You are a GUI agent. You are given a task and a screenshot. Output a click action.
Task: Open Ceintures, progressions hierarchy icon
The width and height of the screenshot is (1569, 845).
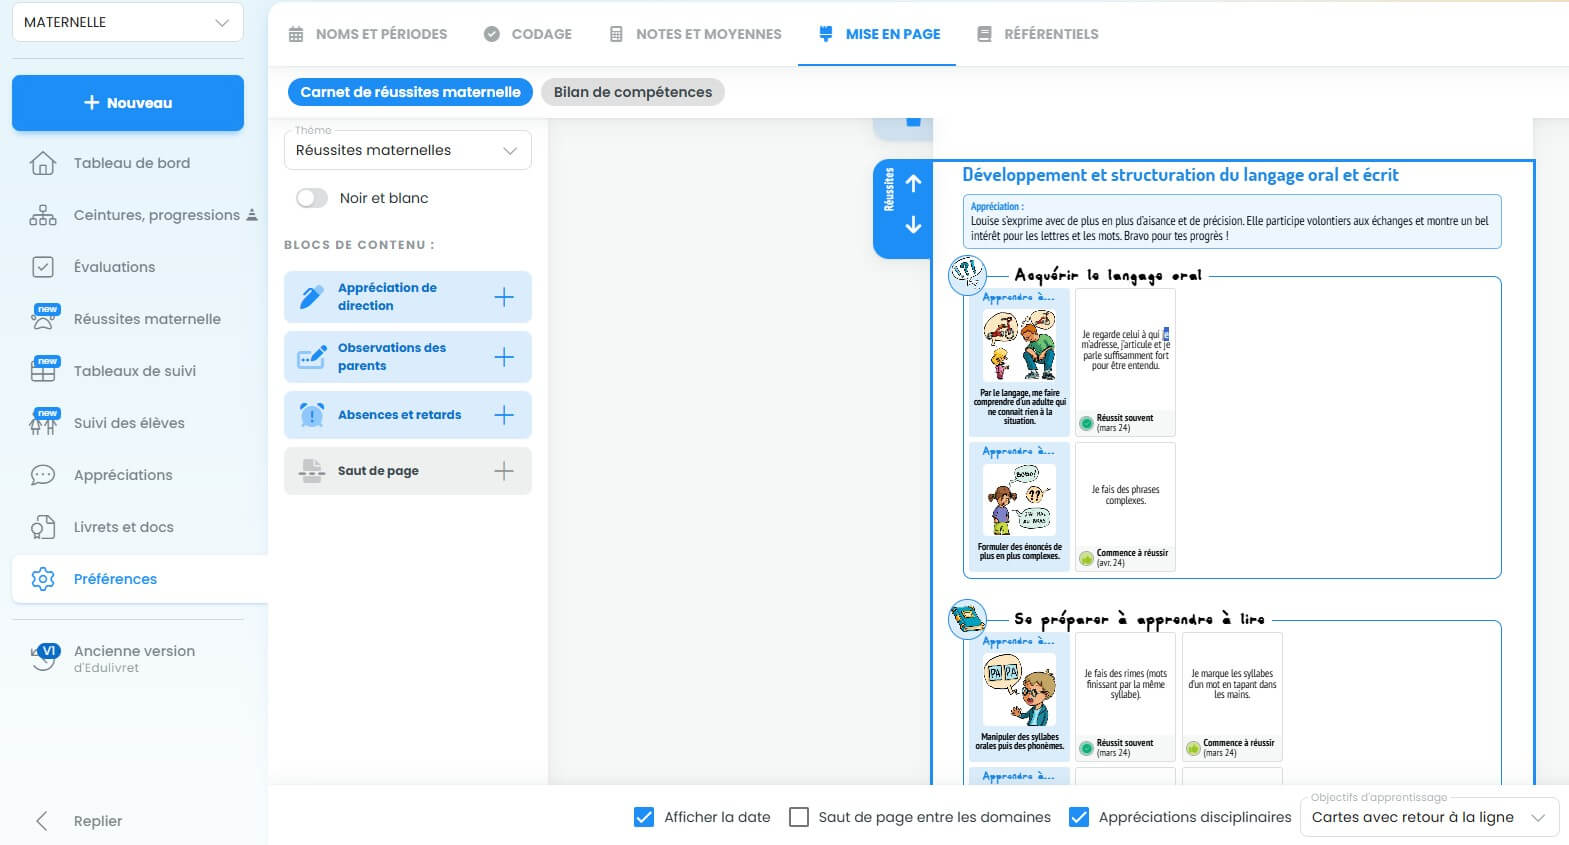pyautogui.click(x=43, y=215)
